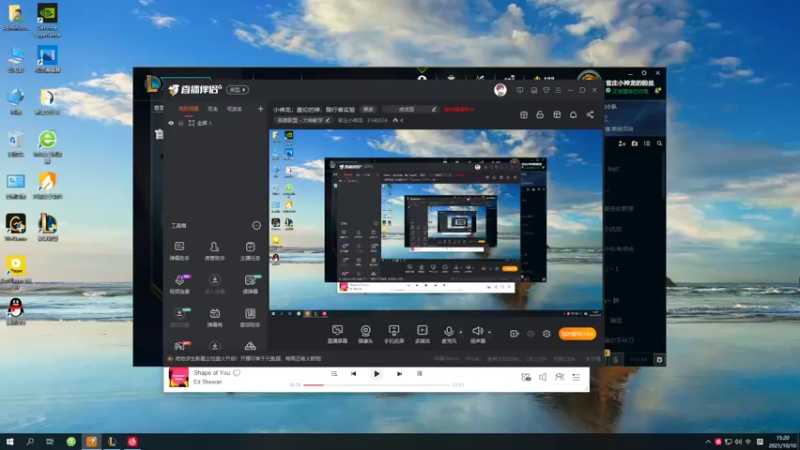Open the skin (T-shirt) icon in title bar
Viewport: 800px width, 450px height.
point(546,90)
